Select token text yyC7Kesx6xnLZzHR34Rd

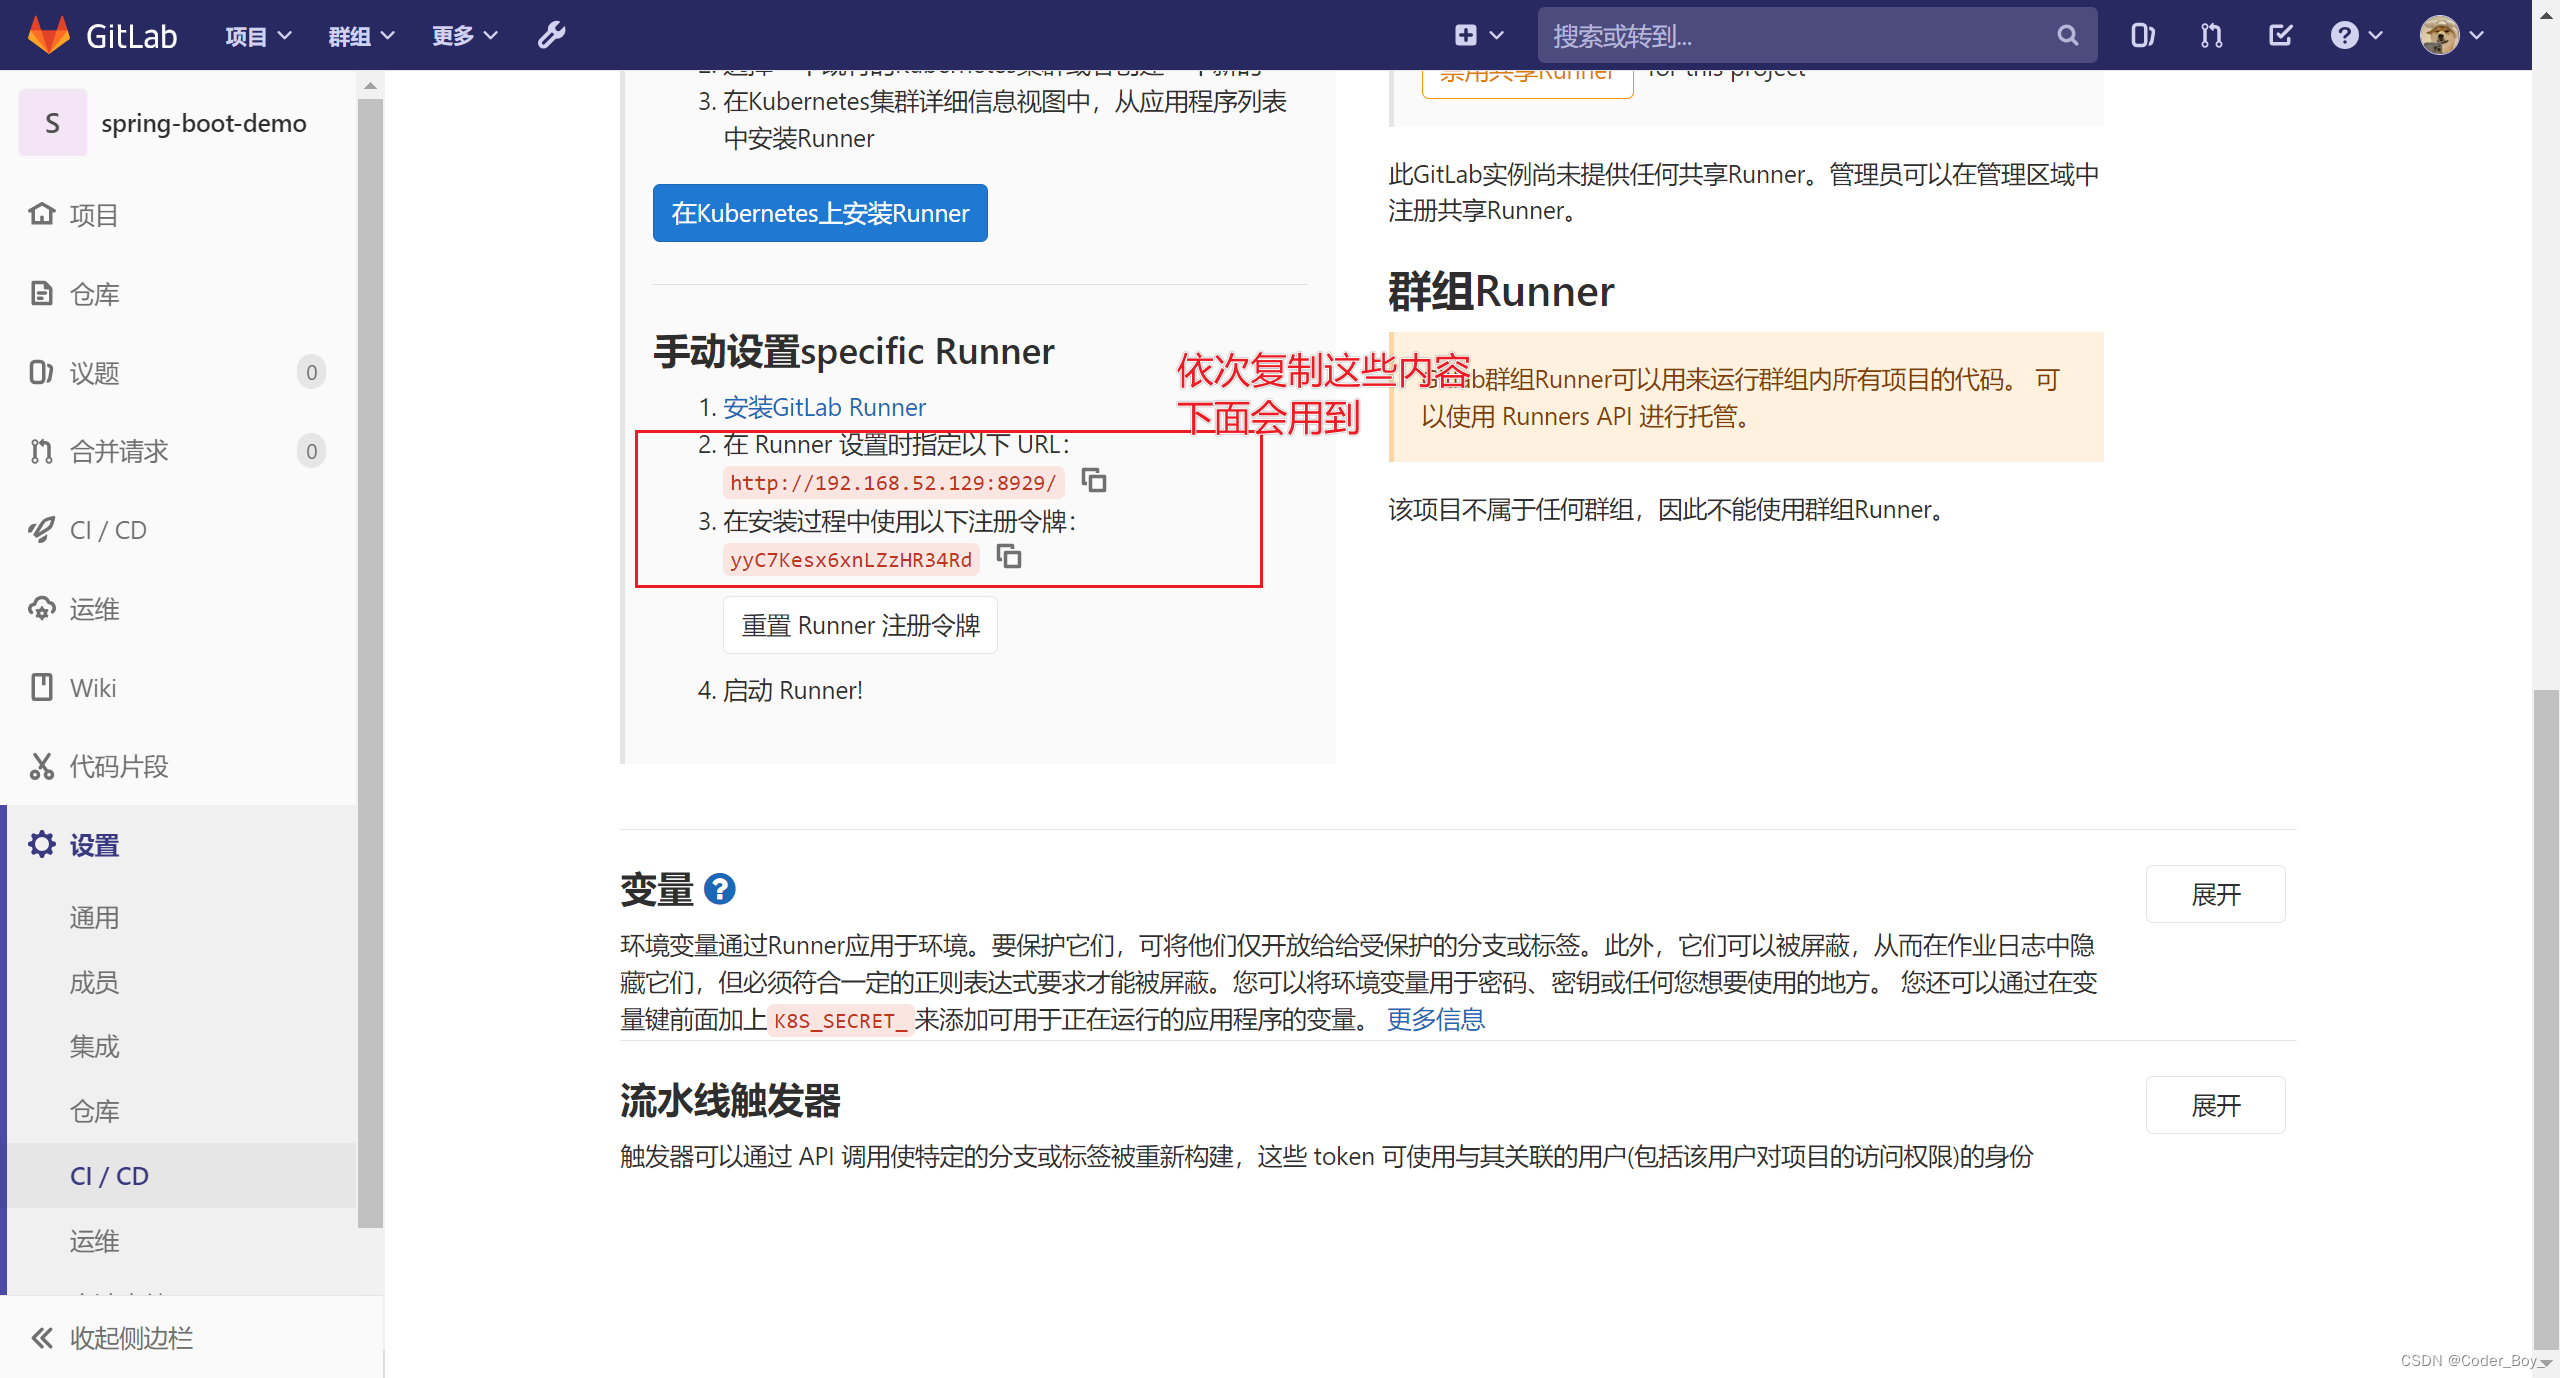851,560
